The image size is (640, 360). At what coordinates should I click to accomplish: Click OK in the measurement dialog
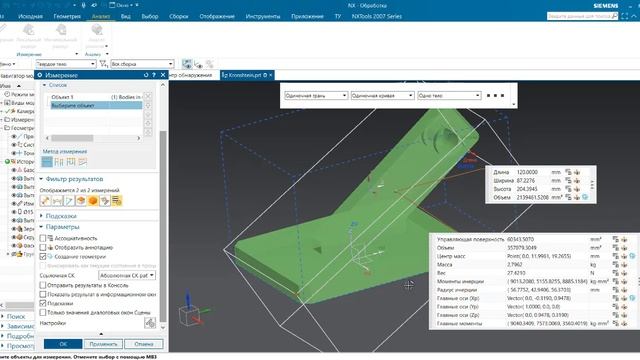[x=63, y=344]
